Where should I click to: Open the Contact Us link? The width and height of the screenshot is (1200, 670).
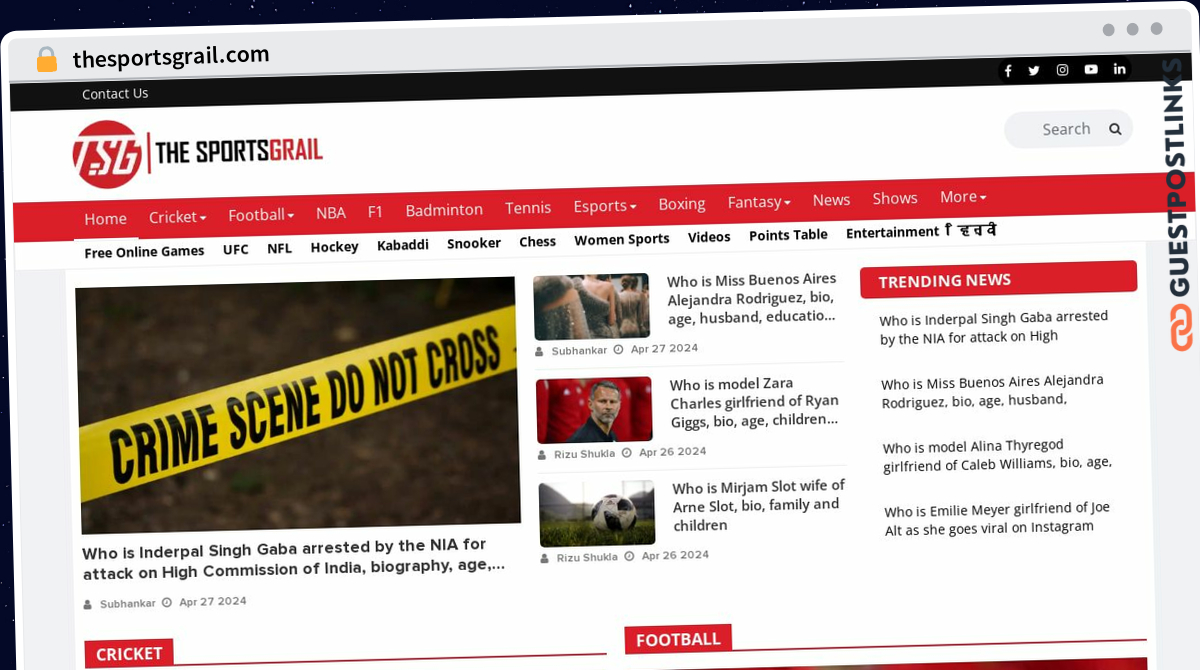[115, 94]
